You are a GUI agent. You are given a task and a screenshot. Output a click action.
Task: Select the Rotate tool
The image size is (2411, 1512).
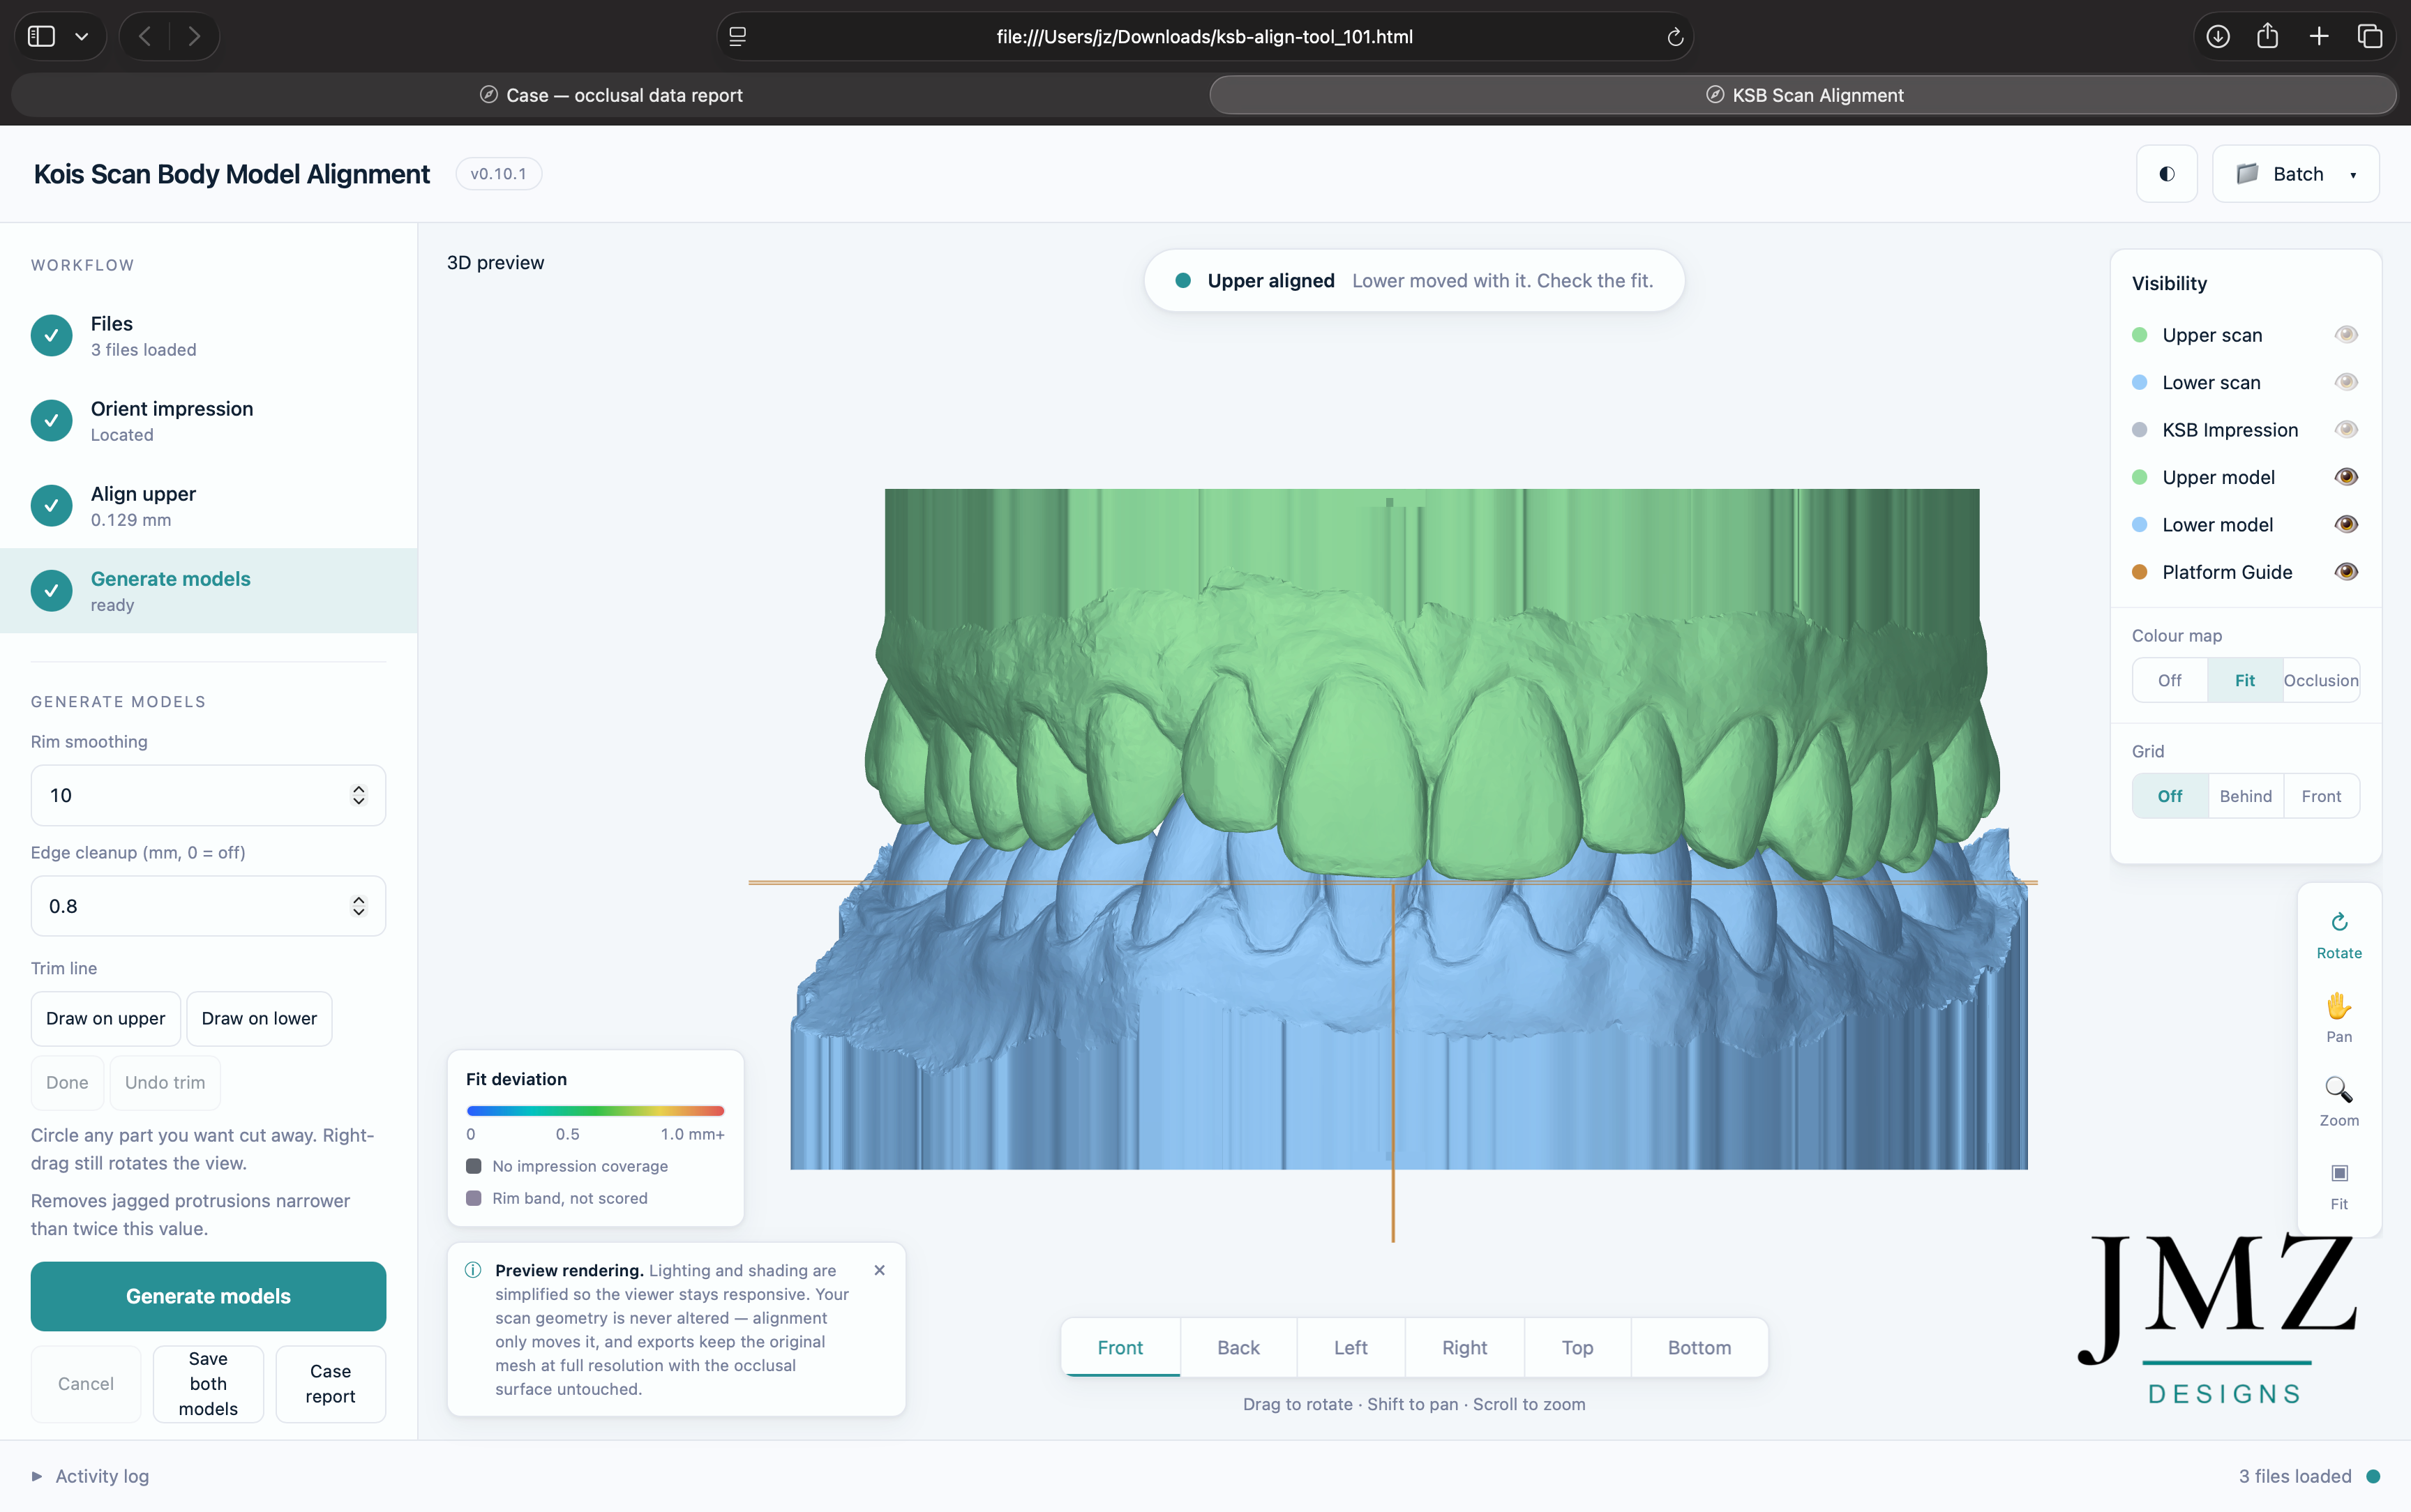point(2339,935)
